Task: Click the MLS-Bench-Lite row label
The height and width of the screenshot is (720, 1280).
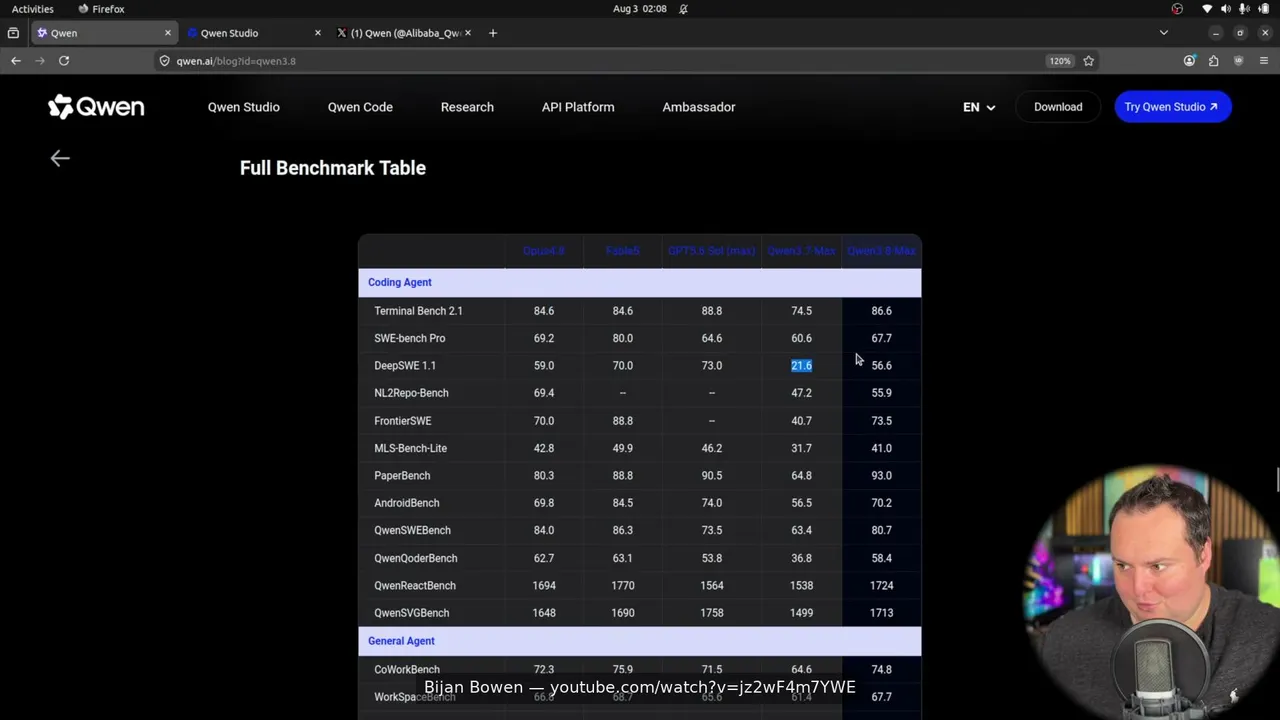Action: pyautogui.click(x=411, y=448)
